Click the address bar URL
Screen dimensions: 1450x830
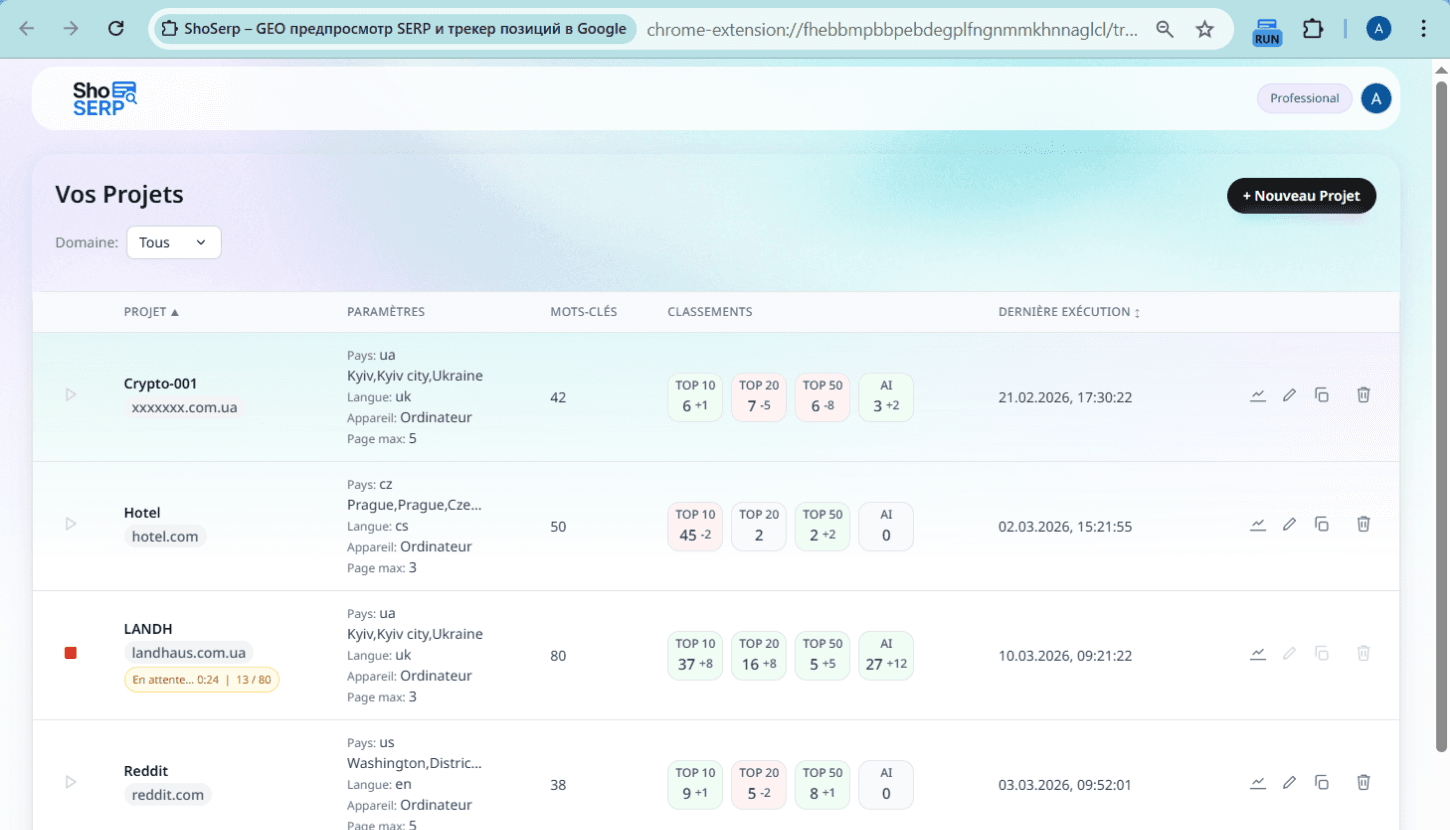pos(892,29)
